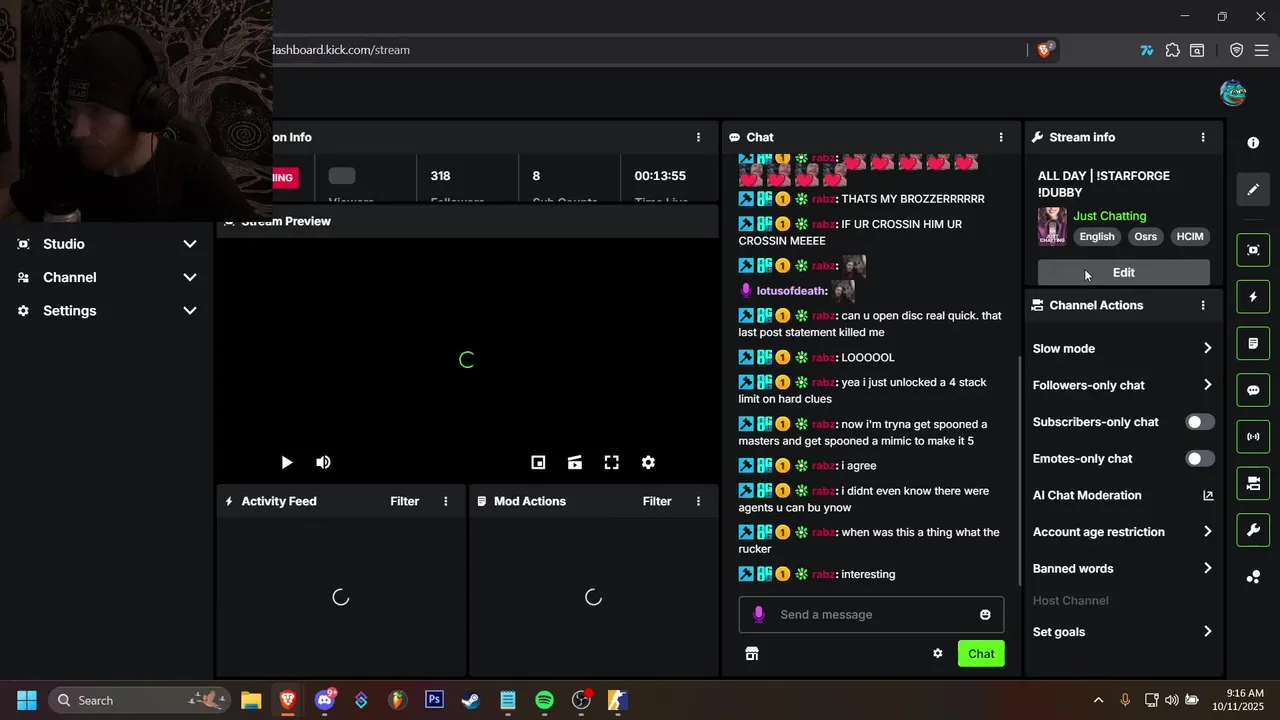Open Followers-only chat options
The width and height of the screenshot is (1280, 720).
point(1123,385)
